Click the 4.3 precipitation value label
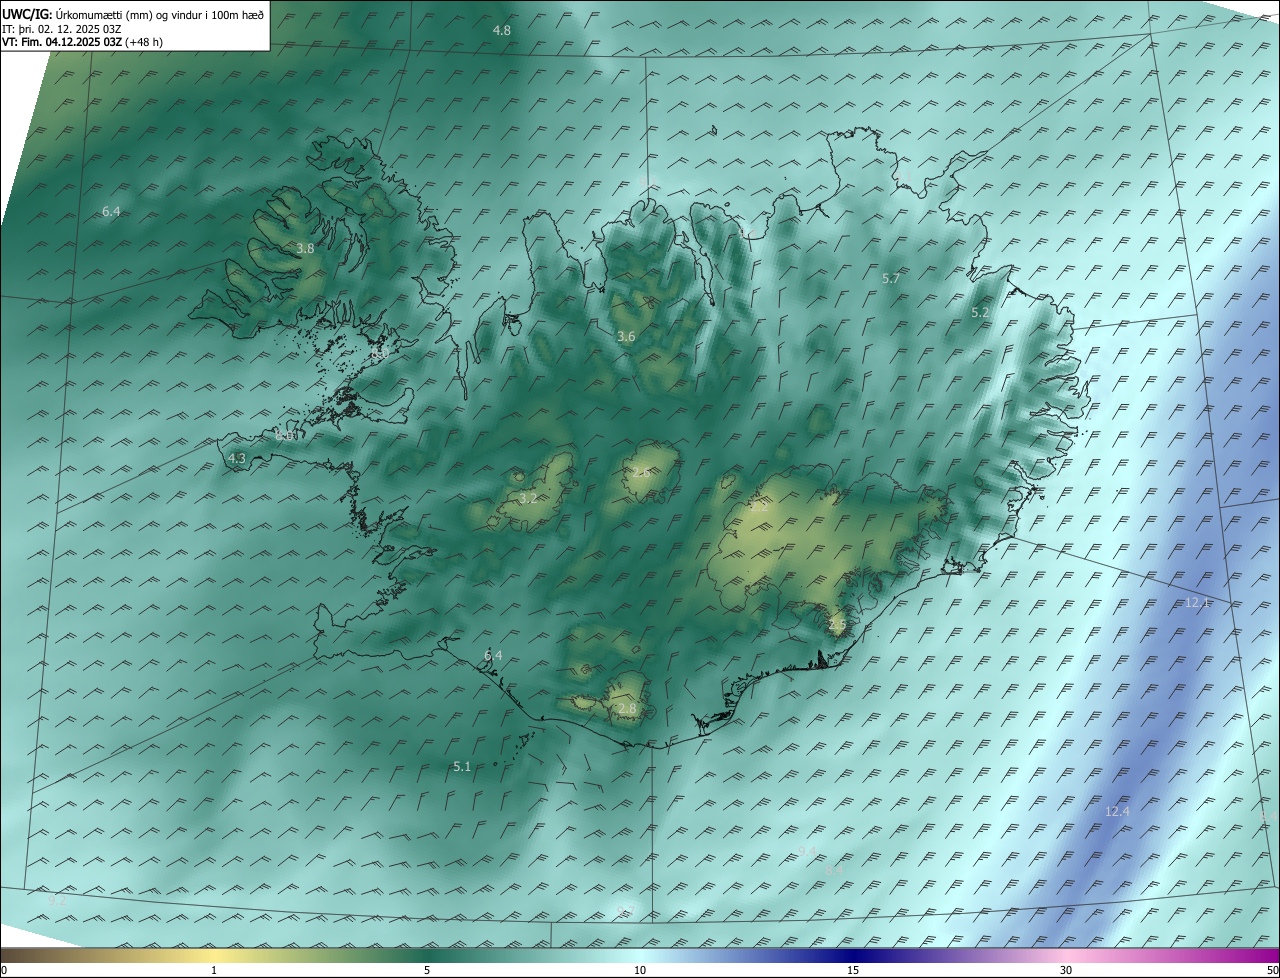The height and width of the screenshot is (978, 1280). 237,458
